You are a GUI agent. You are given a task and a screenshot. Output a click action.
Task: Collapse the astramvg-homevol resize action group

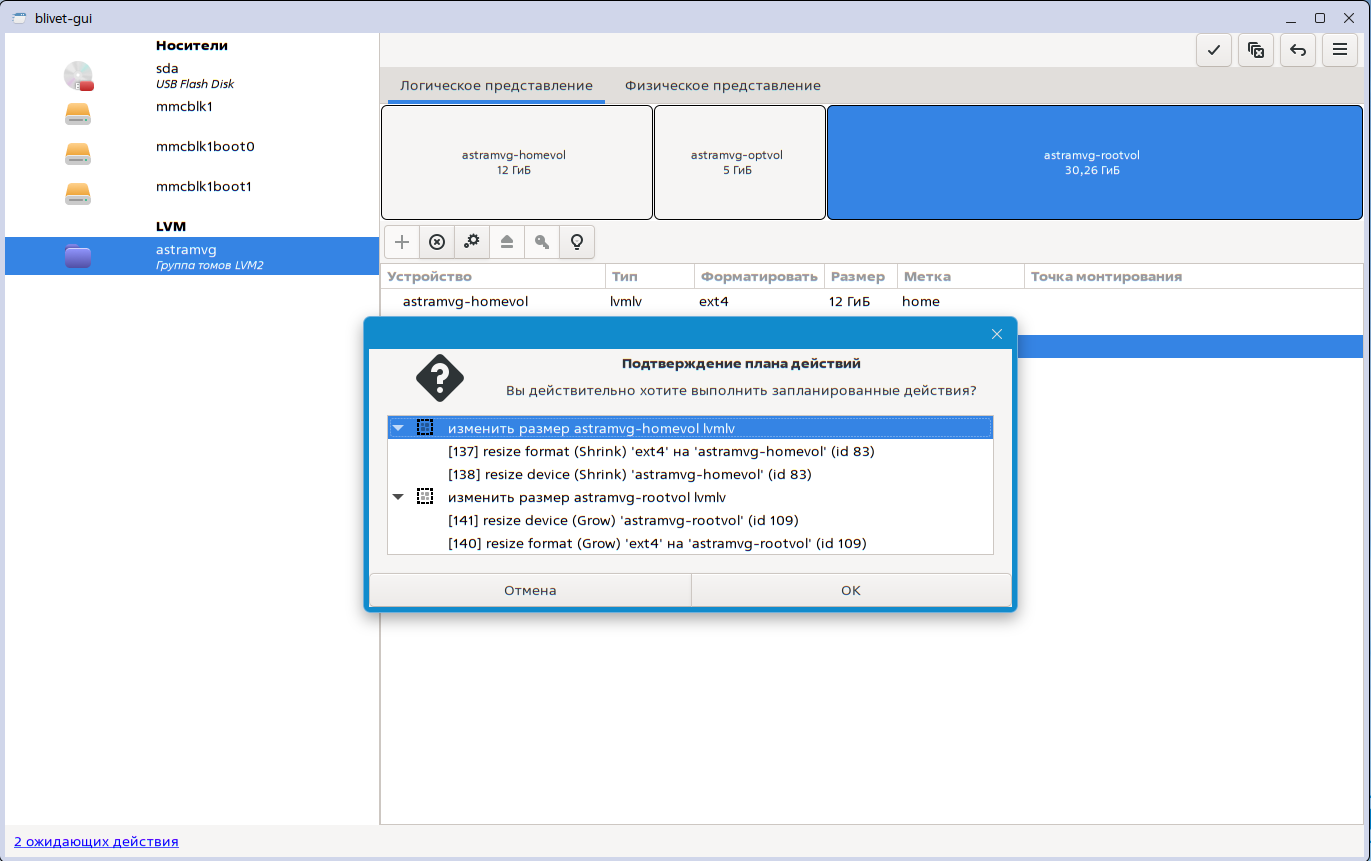pyautogui.click(x=399, y=428)
